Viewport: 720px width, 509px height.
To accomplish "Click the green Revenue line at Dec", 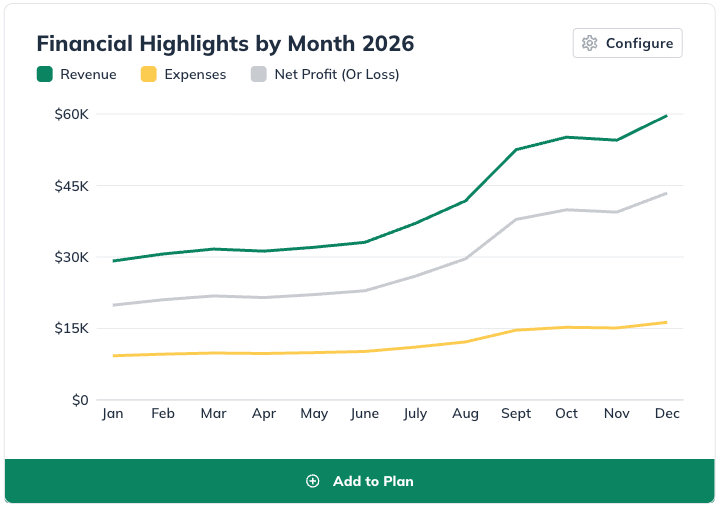I will pyautogui.click(x=666, y=116).
